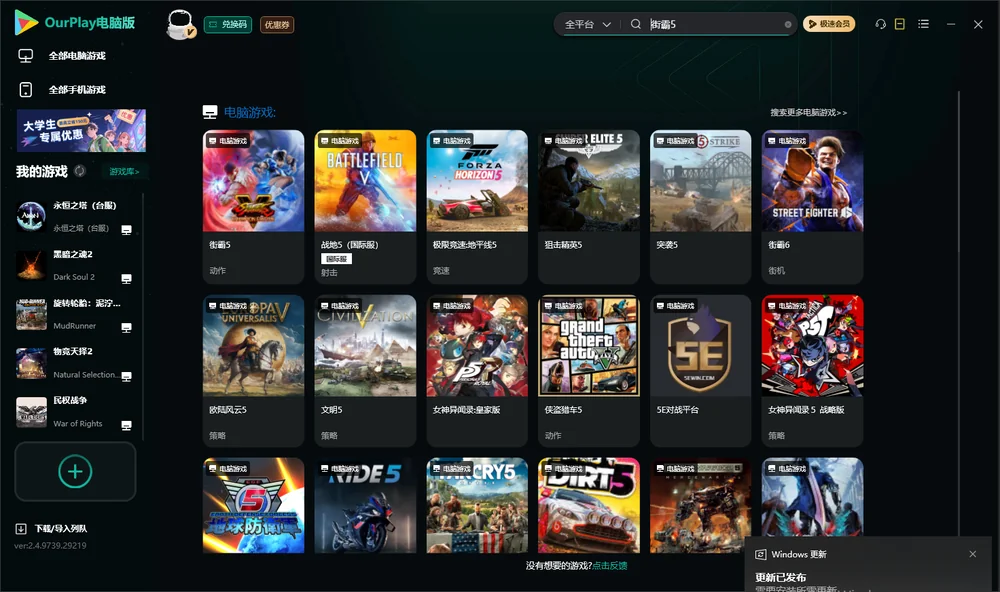Click the search magnifier icon
The image size is (1000, 592).
click(x=635, y=24)
